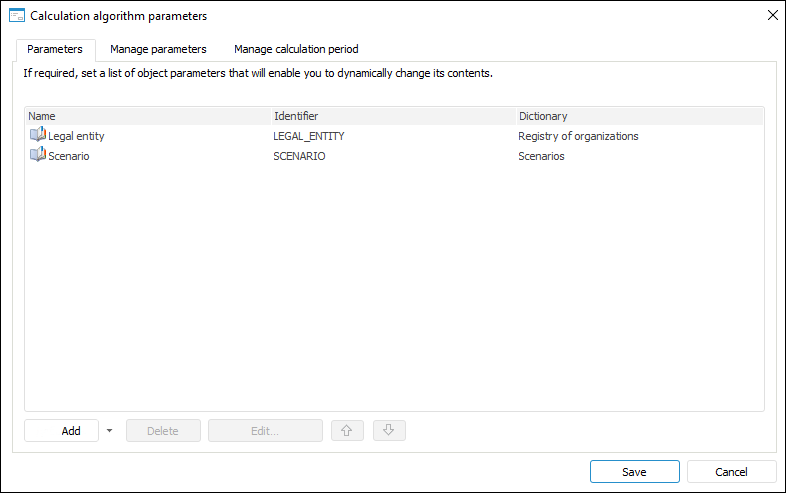Image resolution: width=786 pixels, height=493 pixels.
Task: Click the move down arrow button
Action: coord(389,431)
